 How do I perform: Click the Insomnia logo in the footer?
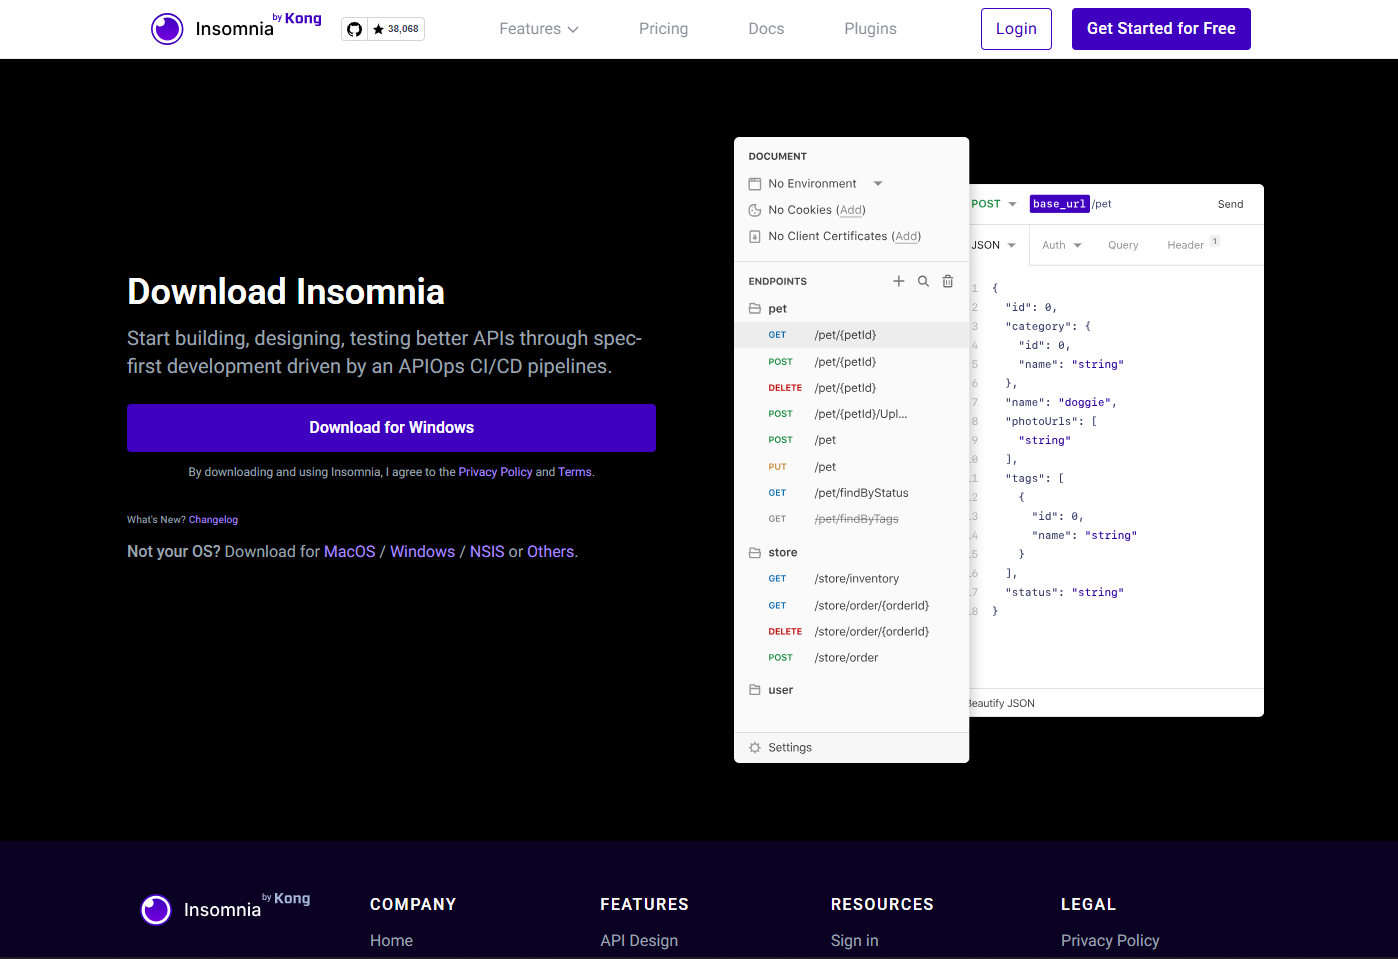click(x=156, y=909)
